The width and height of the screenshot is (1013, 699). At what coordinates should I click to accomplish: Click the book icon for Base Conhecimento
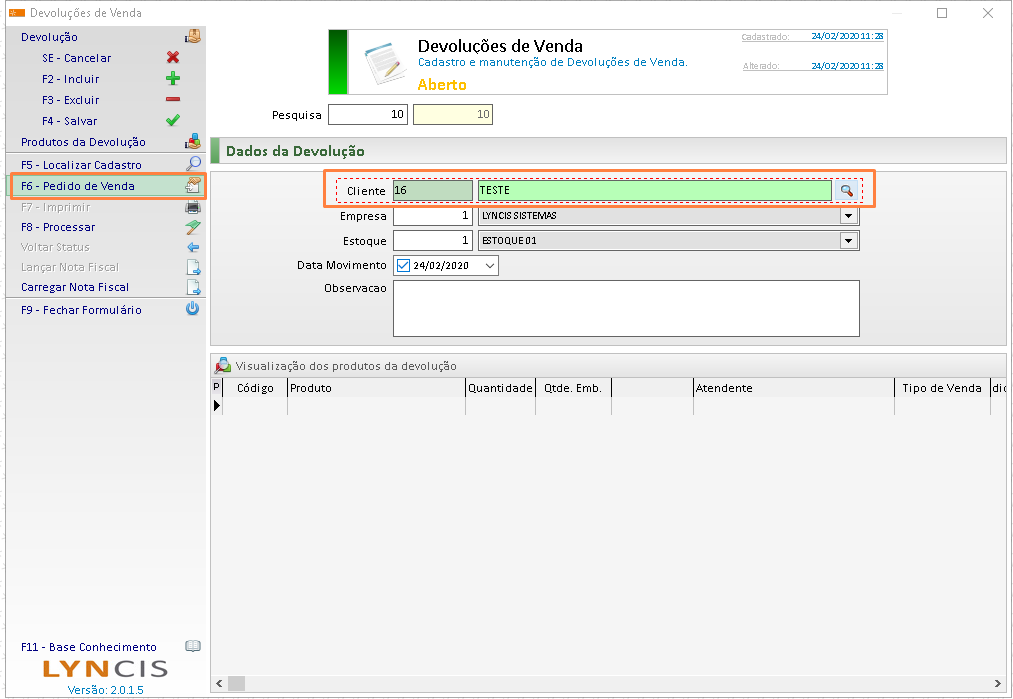[193, 647]
